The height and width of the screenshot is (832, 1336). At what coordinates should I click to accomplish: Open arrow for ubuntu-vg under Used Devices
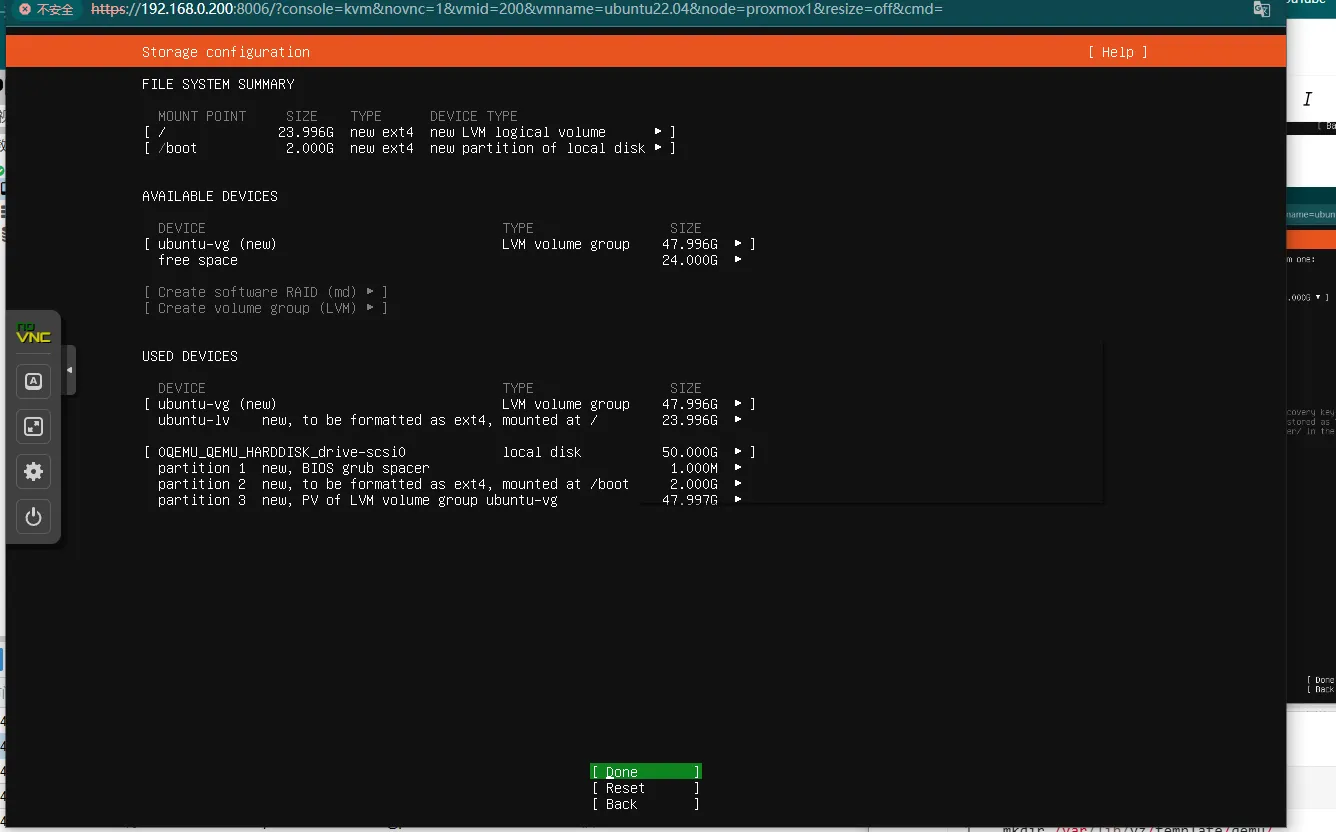tap(738, 404)
